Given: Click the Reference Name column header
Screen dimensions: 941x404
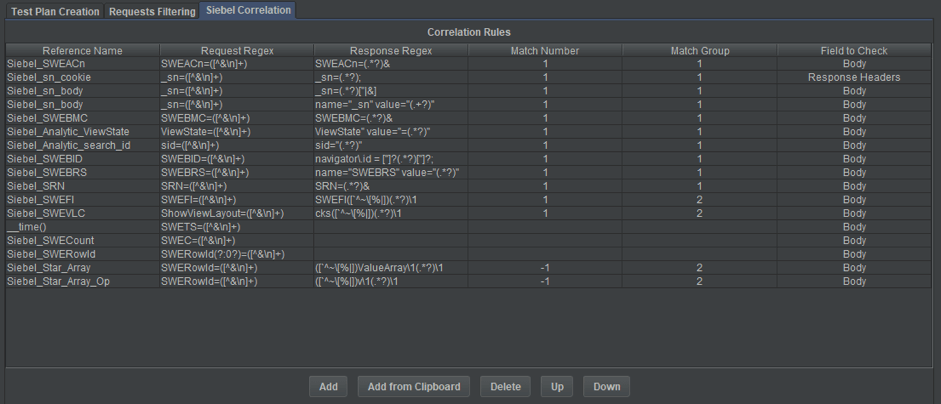Looking at the screenshot, I should pos(83,50).
